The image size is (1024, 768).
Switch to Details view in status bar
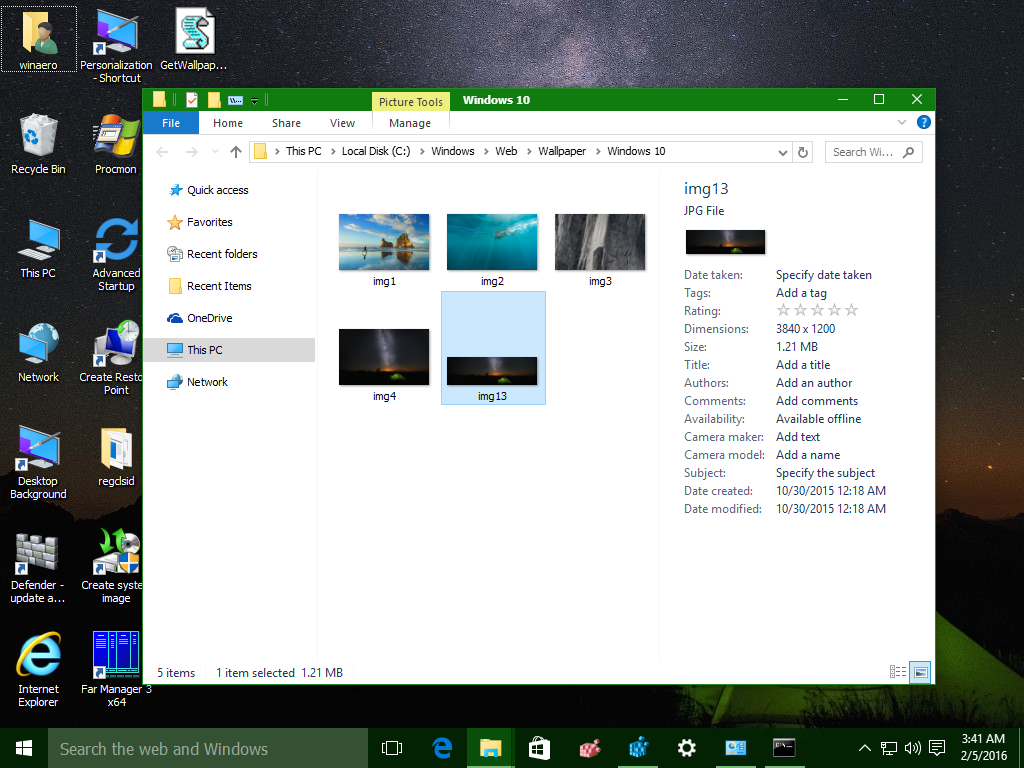pos(897,671)
